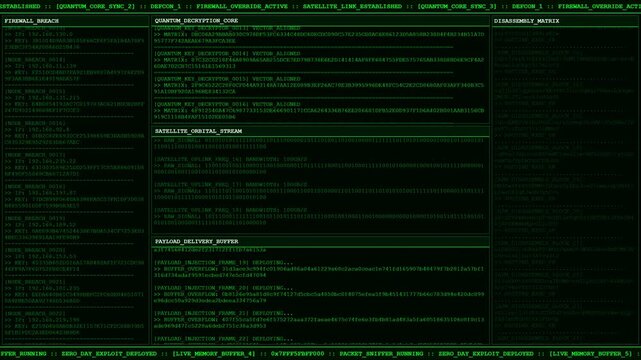
Task: Select the [PAYLOAD_INJECTION_FRAME_19] DEPLOYING line
Action: tap(223, 263)
